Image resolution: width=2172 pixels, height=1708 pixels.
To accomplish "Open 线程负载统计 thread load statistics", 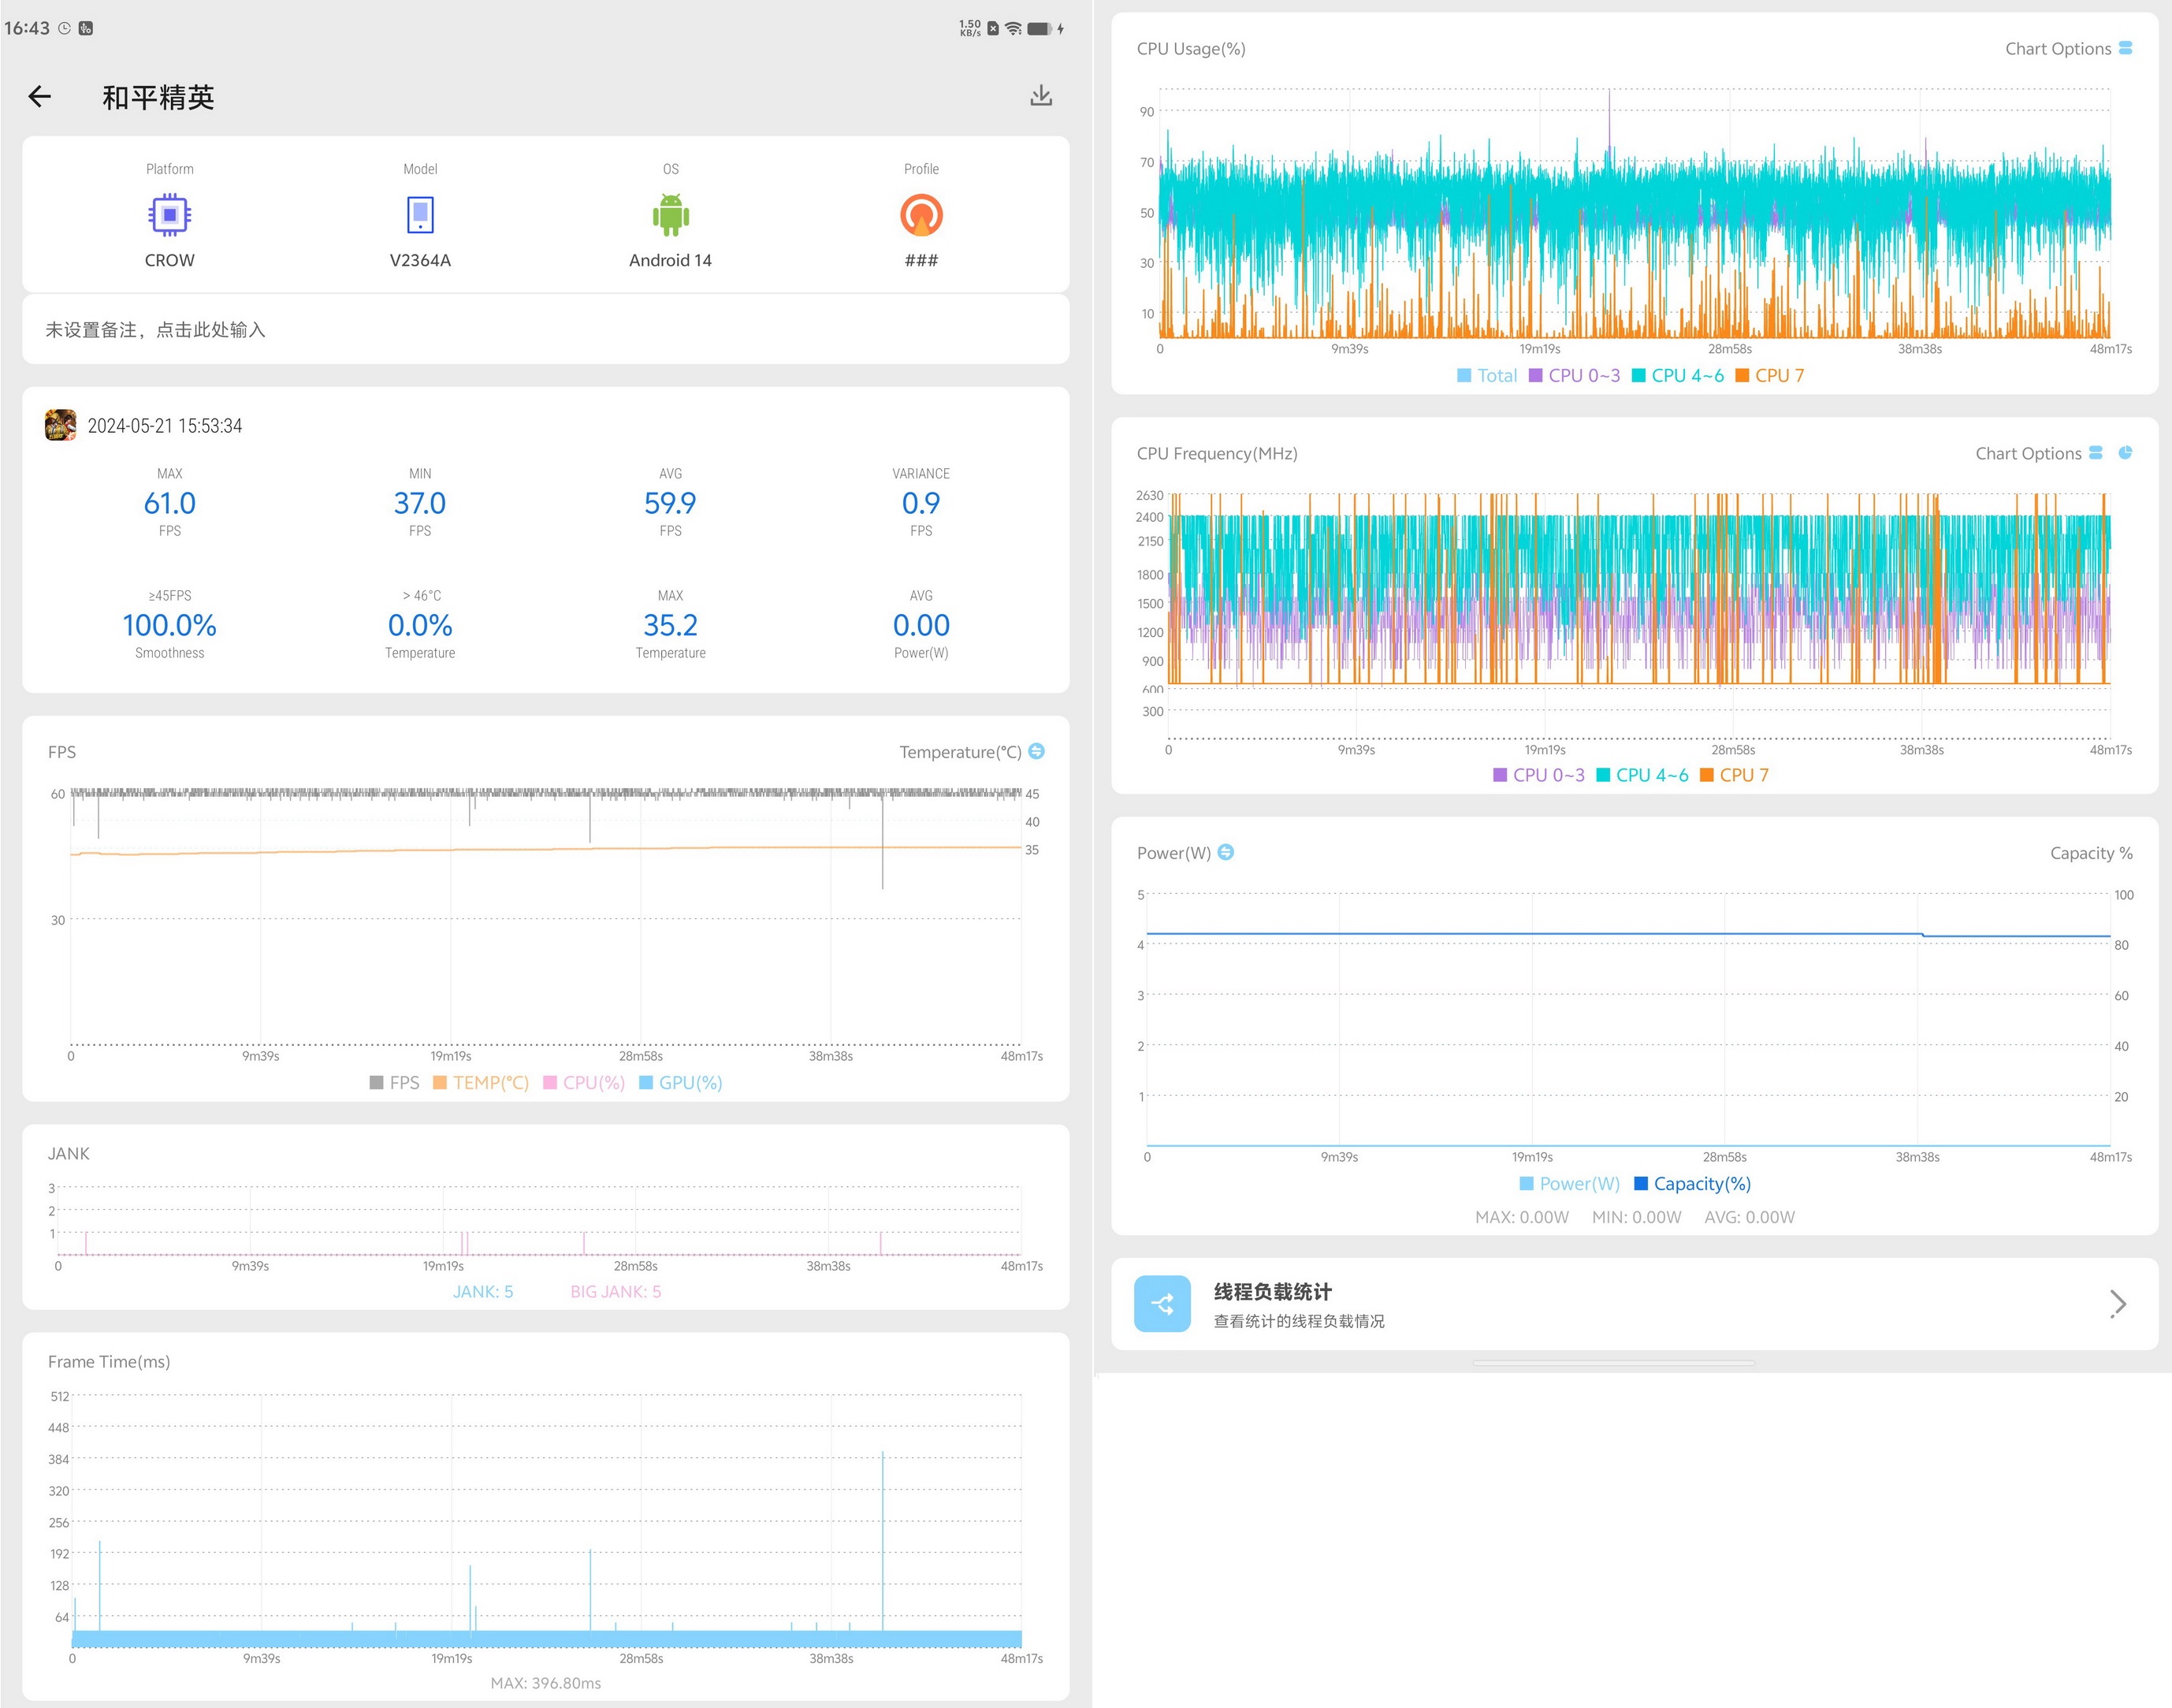I will (1634, 1304).
